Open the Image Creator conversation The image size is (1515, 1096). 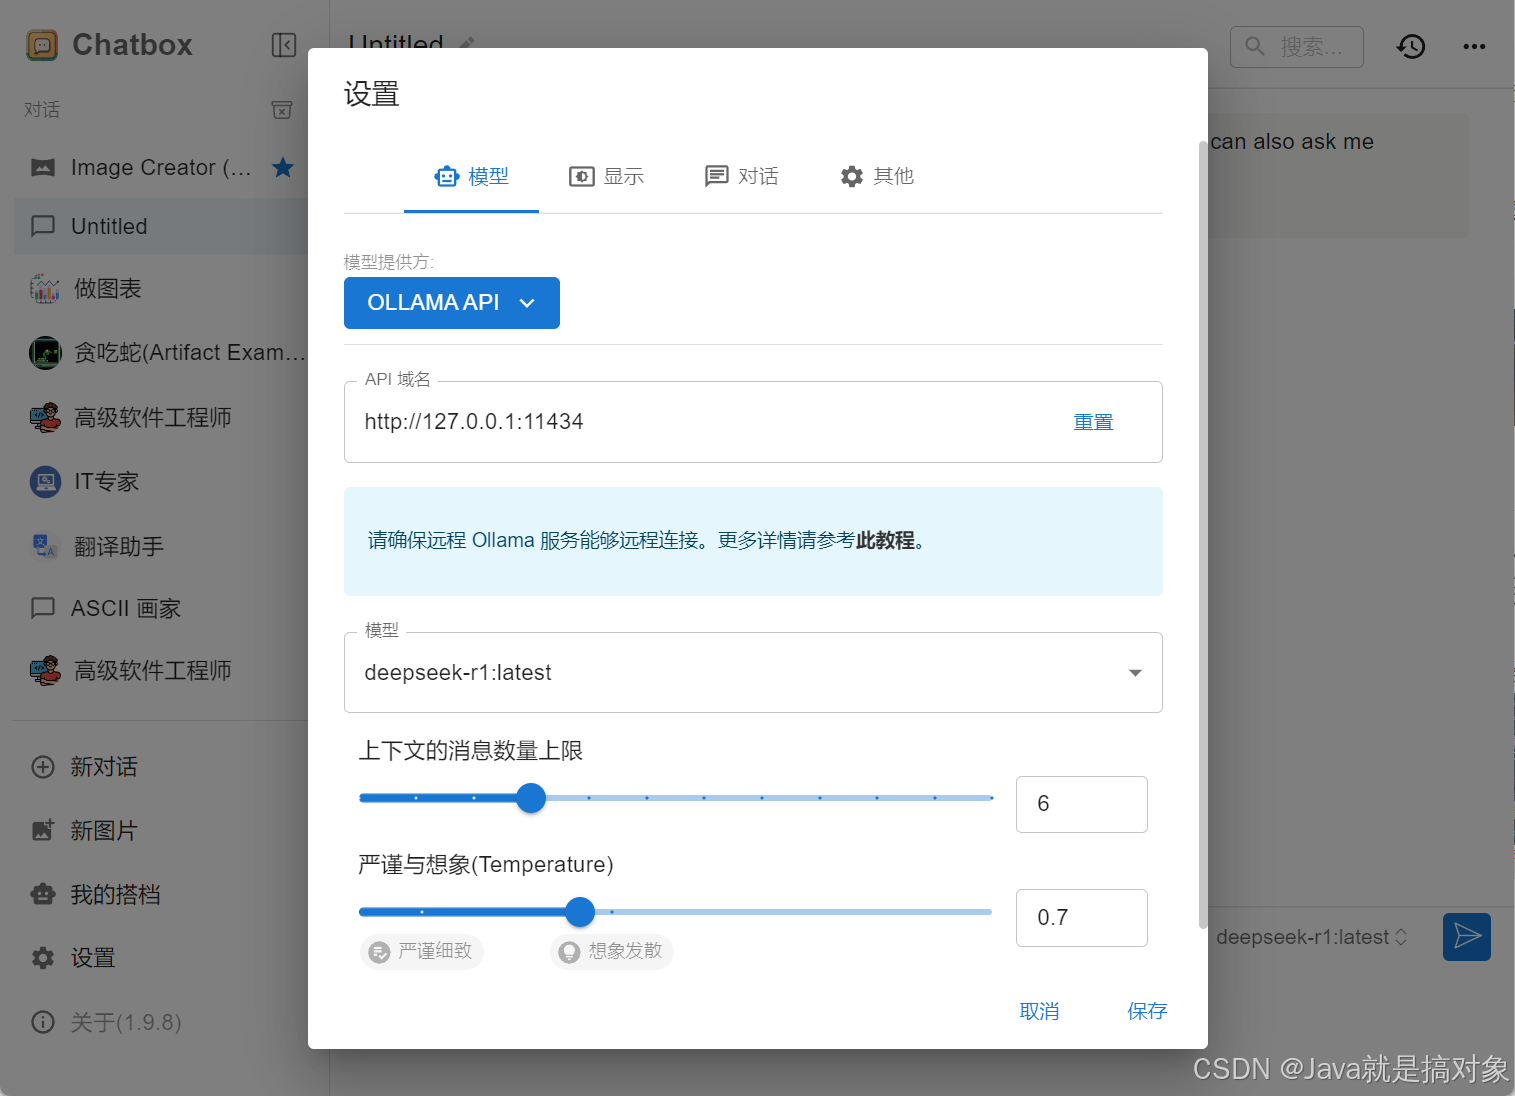(160, 167)
